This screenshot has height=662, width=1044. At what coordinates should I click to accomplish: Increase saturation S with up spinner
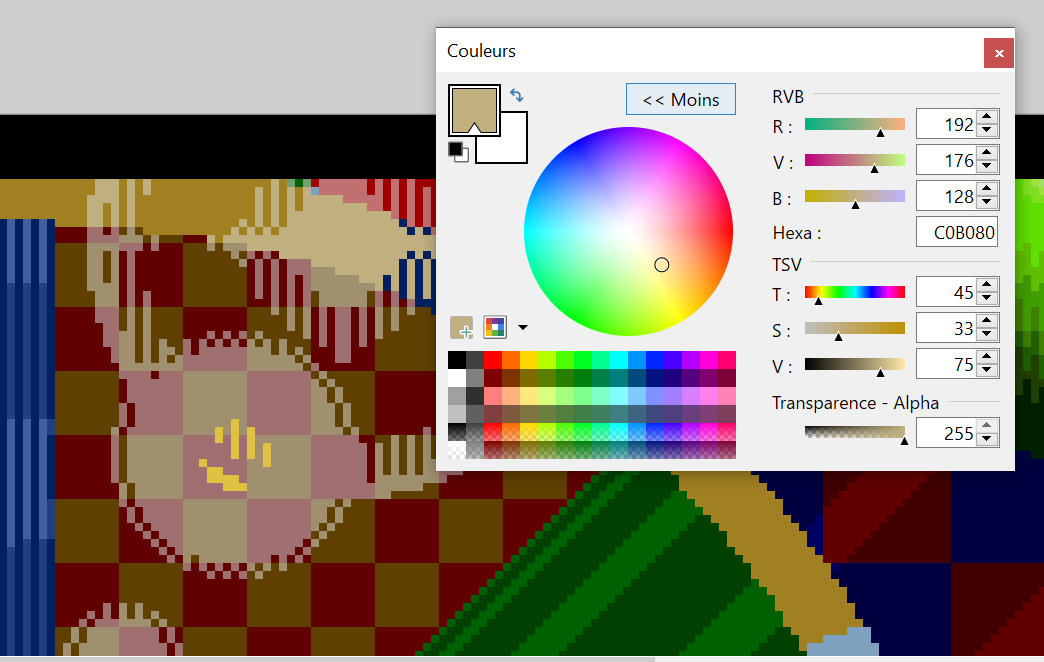point(987,321)
